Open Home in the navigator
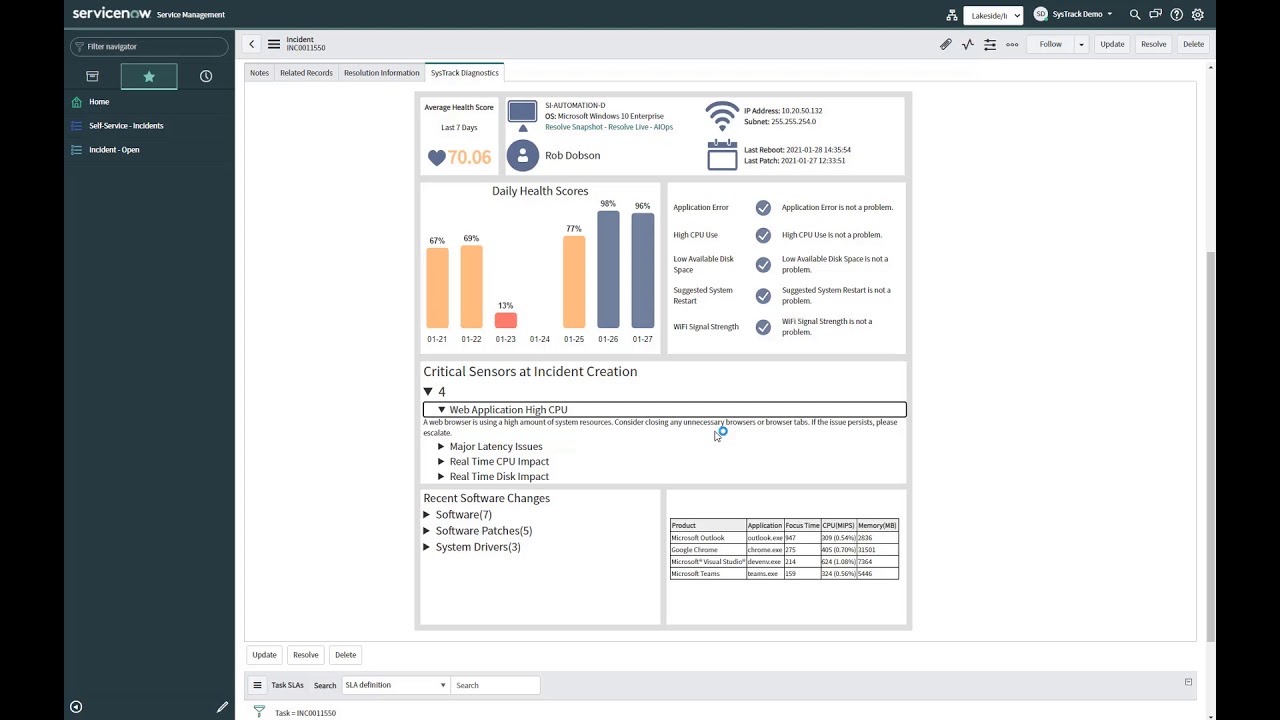This screenshot has height=720, width=1280. point(99,102)
